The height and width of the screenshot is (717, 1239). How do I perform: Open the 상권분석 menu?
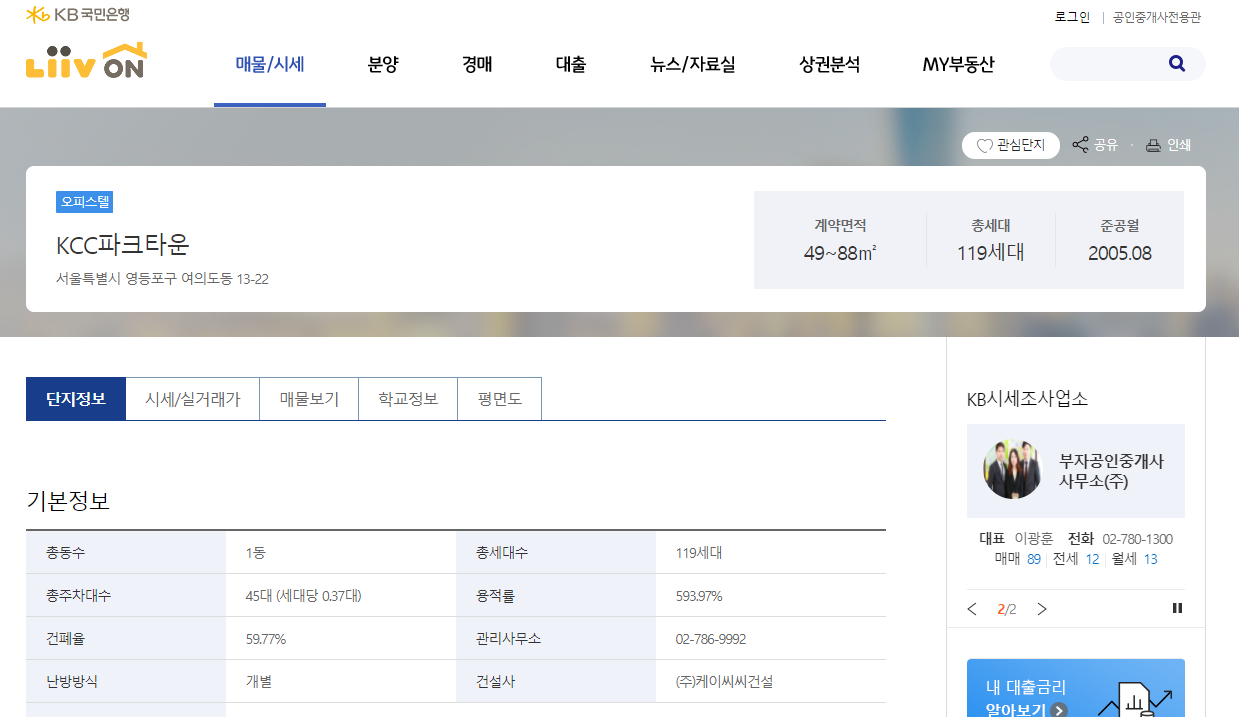(829, 65)
